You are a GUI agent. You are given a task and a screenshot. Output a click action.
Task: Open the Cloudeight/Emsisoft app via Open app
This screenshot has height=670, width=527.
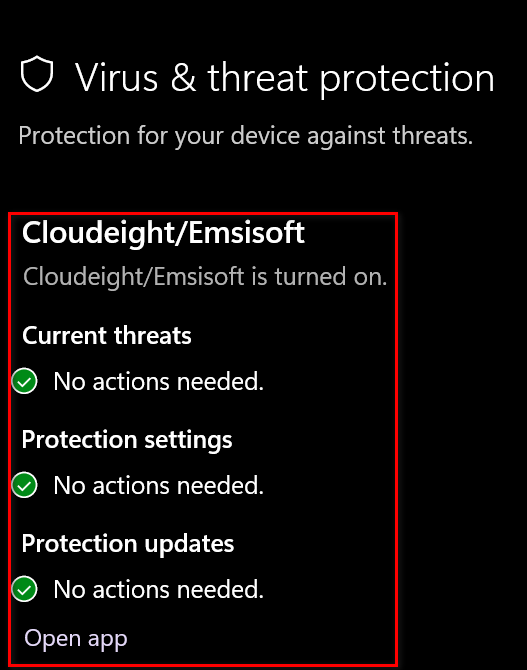76,640
